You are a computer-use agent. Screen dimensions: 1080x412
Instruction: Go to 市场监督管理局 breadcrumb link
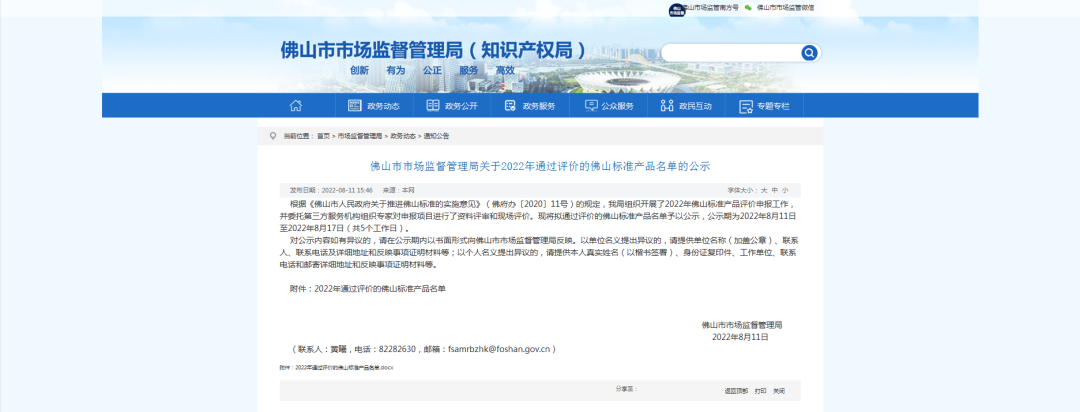(360, 136)
